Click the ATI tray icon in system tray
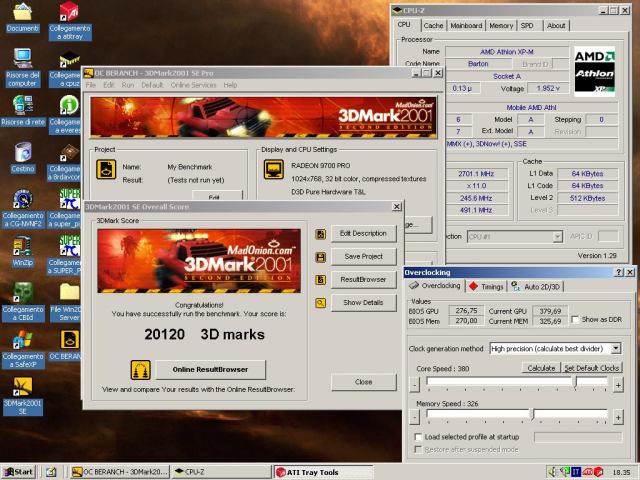Screen dimensions: 640x480 tap(587, 472)
